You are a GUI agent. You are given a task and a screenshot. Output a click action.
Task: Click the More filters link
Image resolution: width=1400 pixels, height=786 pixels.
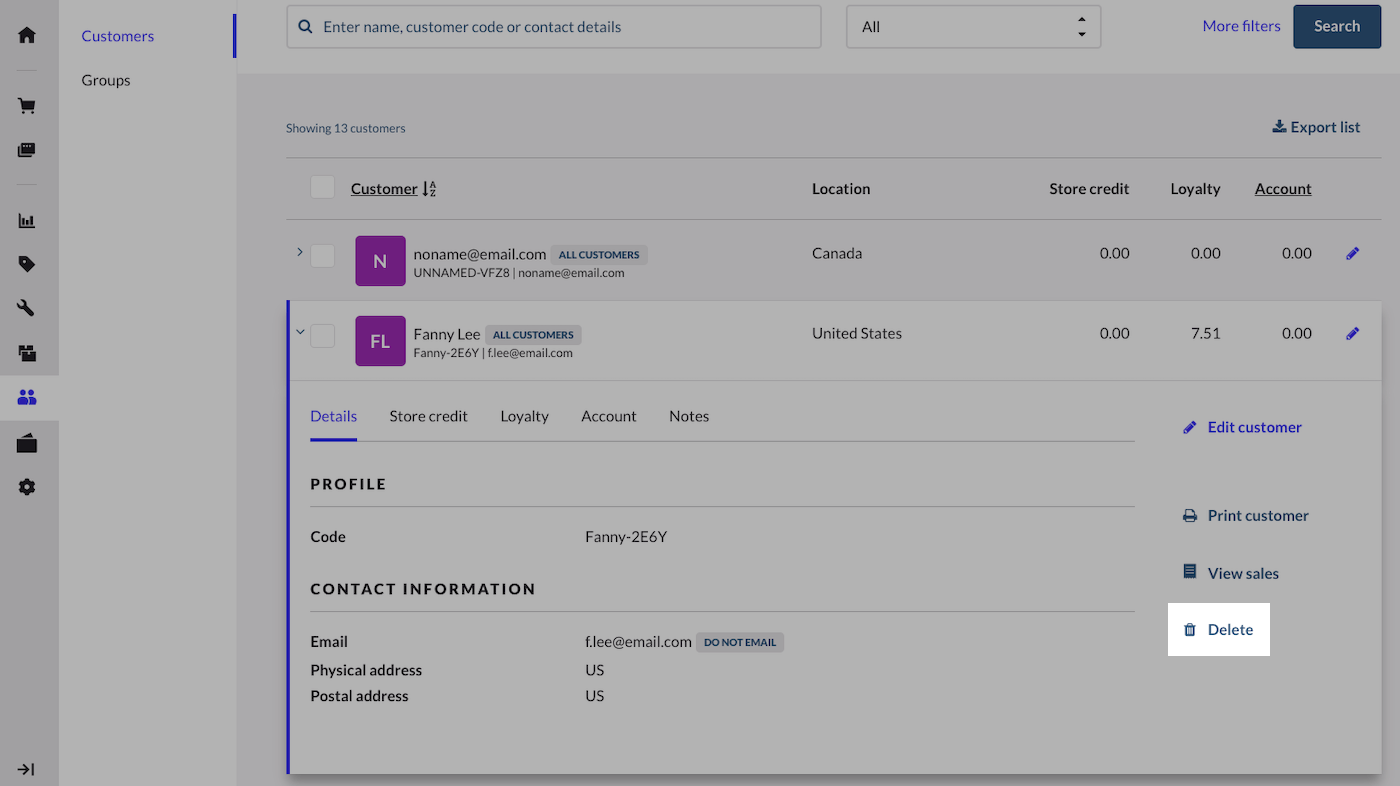tap(1241, 26)
